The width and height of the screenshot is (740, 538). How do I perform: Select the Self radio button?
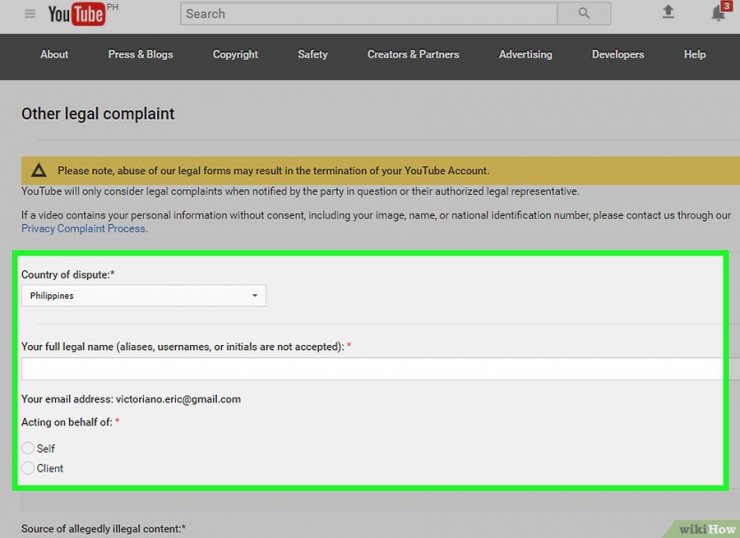(28, 448)
